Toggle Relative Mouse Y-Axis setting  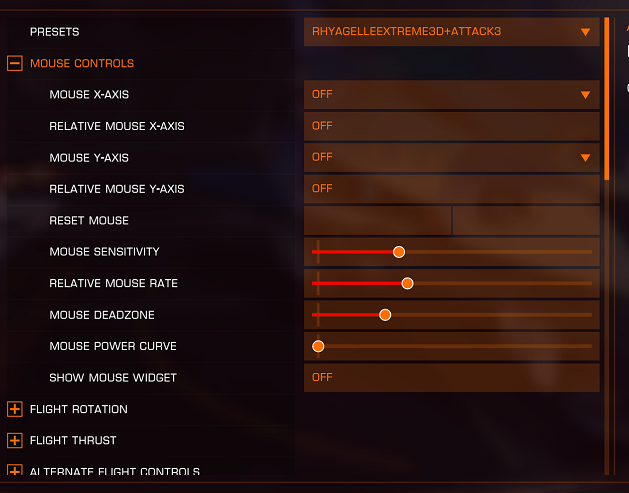tap(452, 189)
